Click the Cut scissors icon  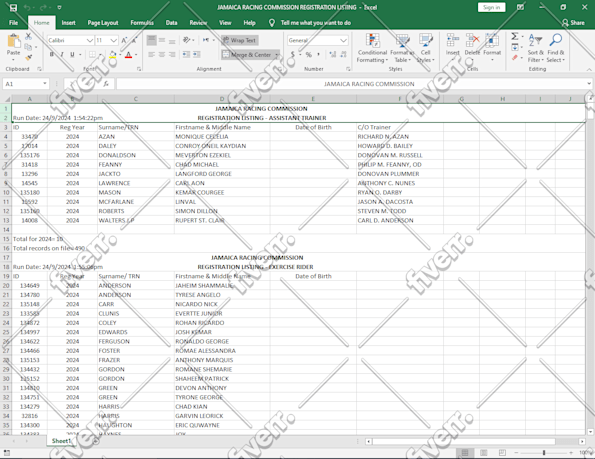(x=28, y=37)
